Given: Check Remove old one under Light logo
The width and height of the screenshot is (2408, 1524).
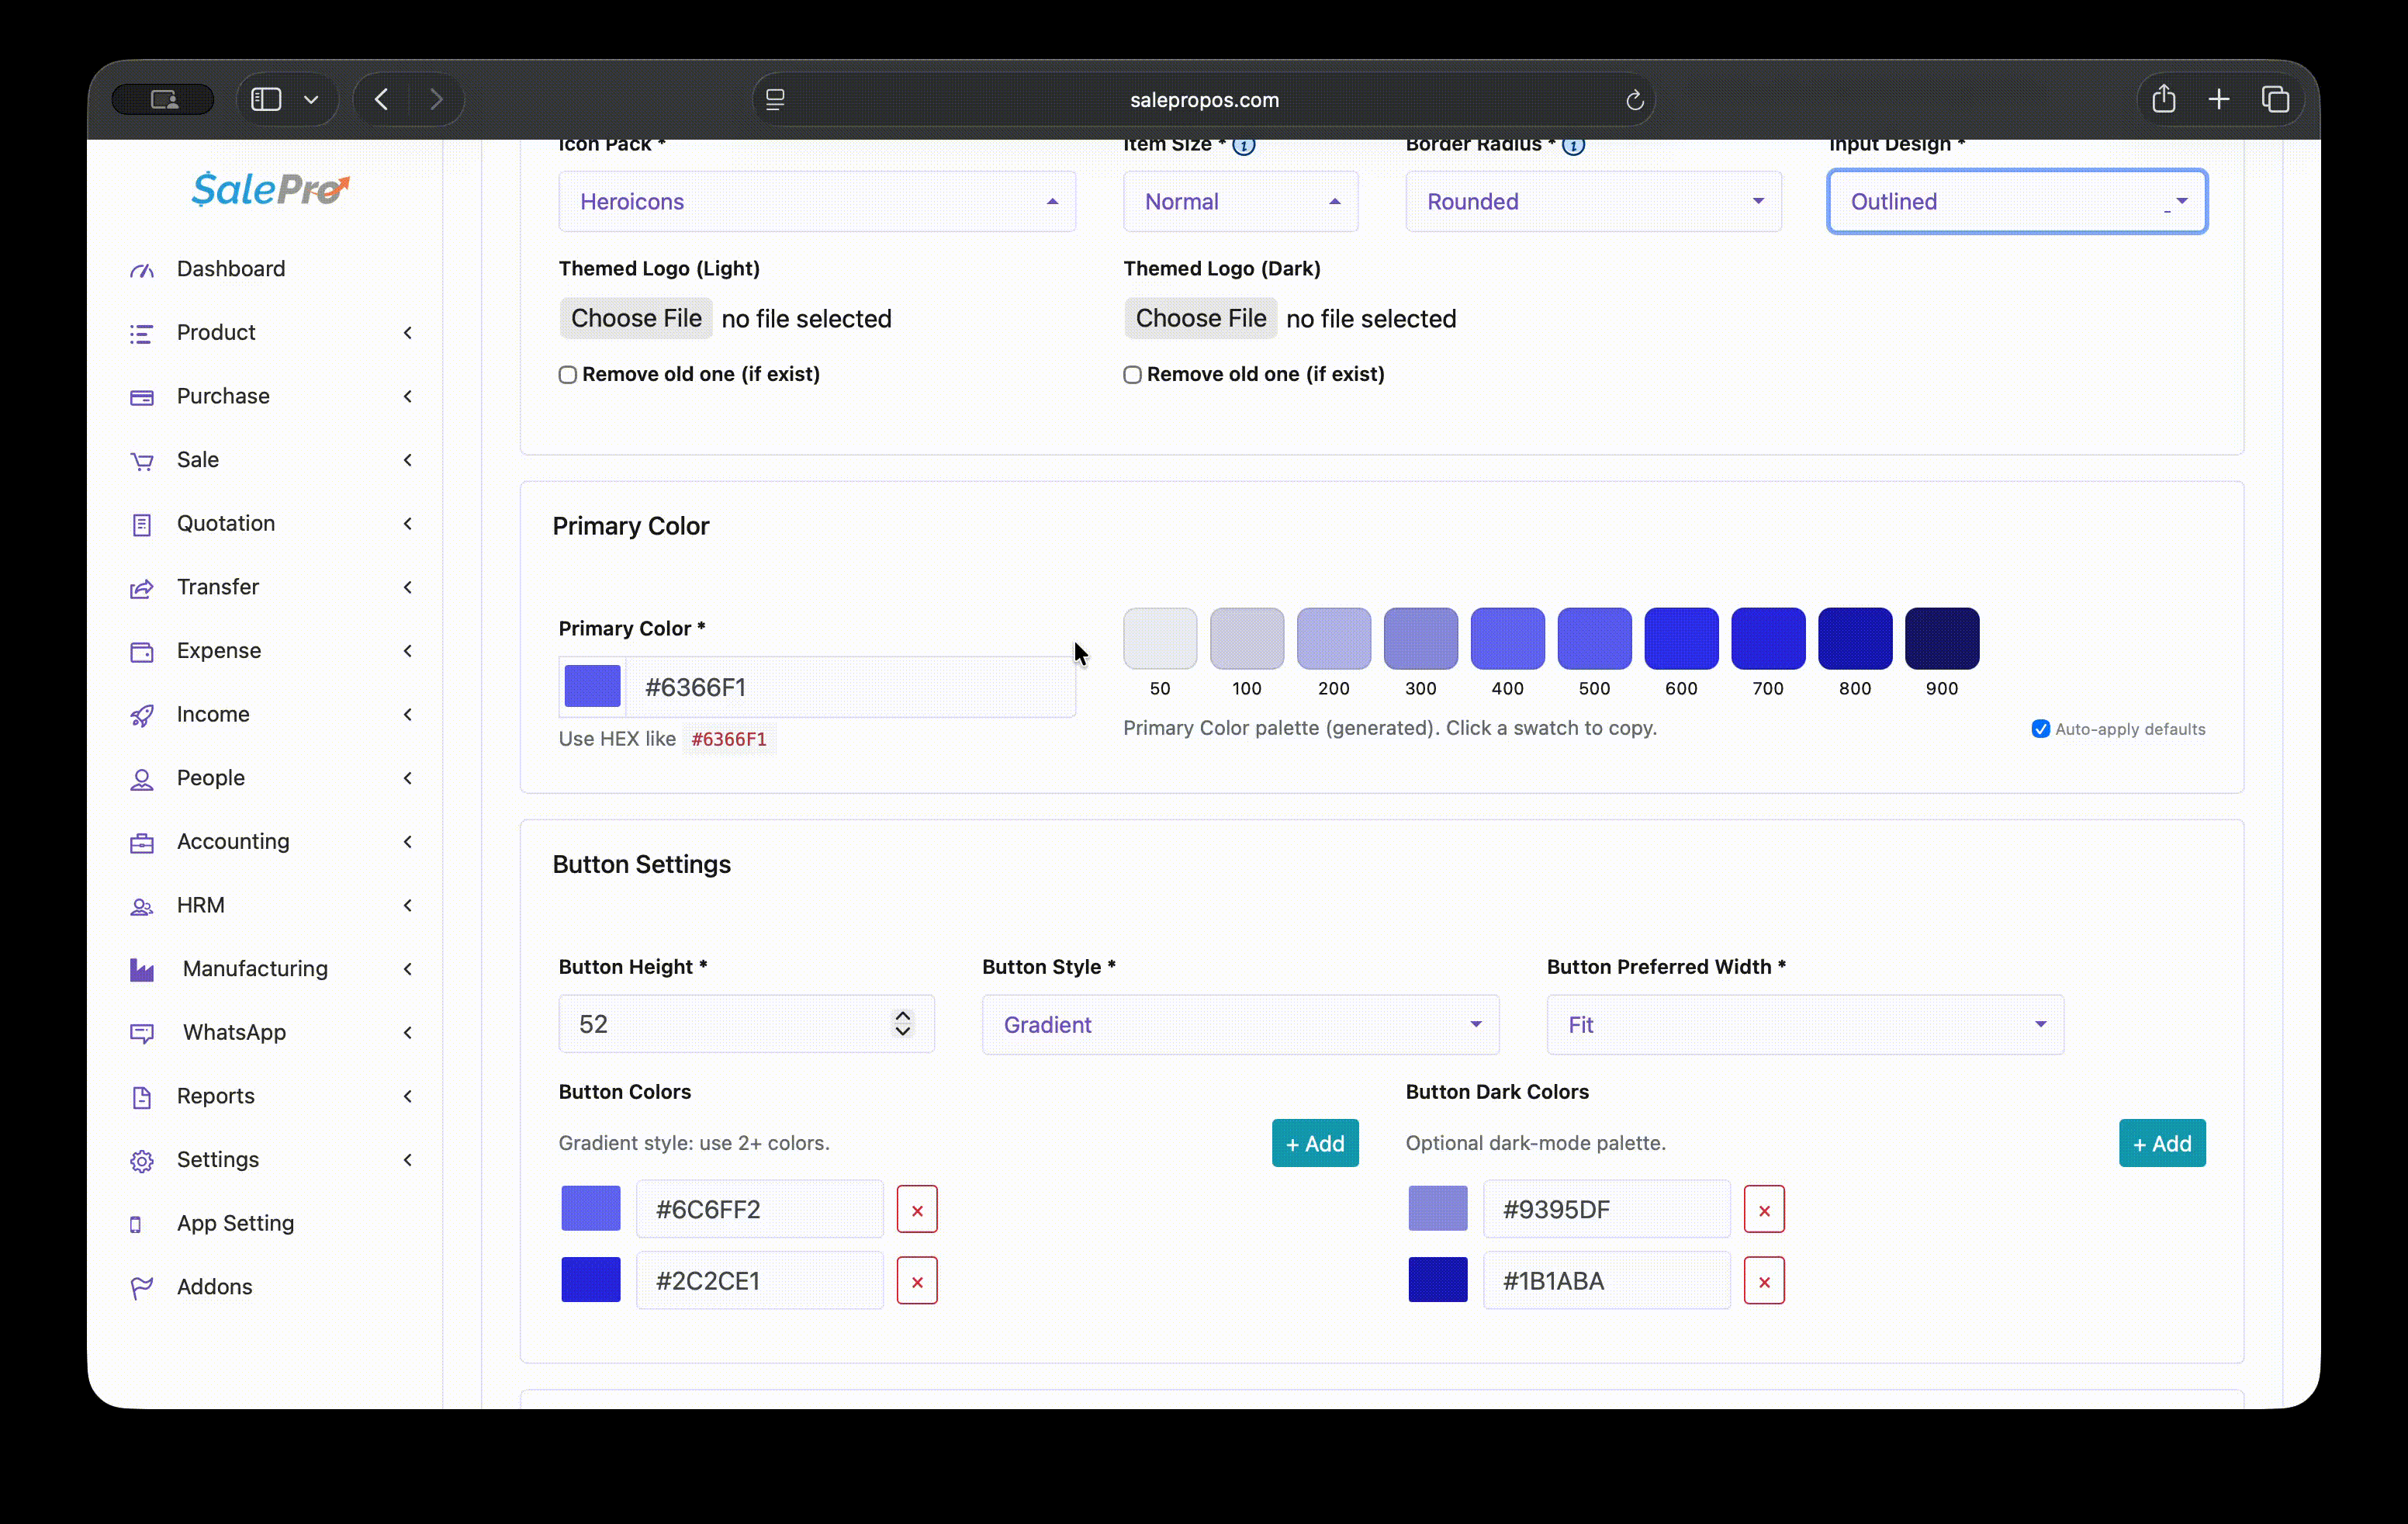Looking at the screenshot, I should point(568,375).
